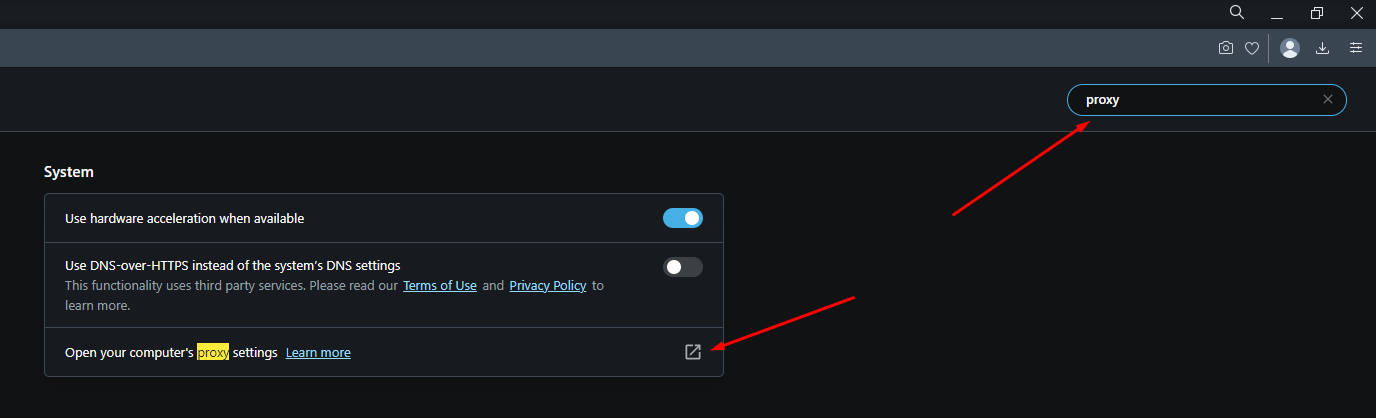This screenshot has height=418, width=1376.
Task: Focus the settings search field containing proxy
Action: 1207,100
